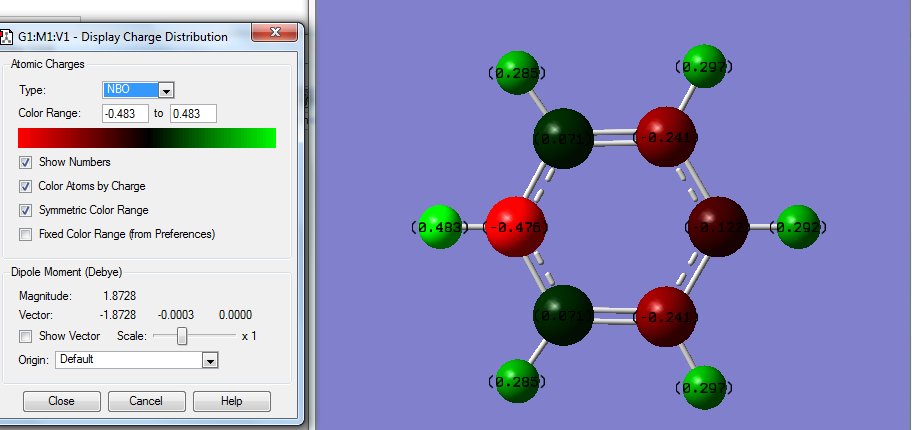Viewport: 912px width, 430px height.
Task: Uncheck the Show Numbers checkbox
Action: (x=26, y=162)
